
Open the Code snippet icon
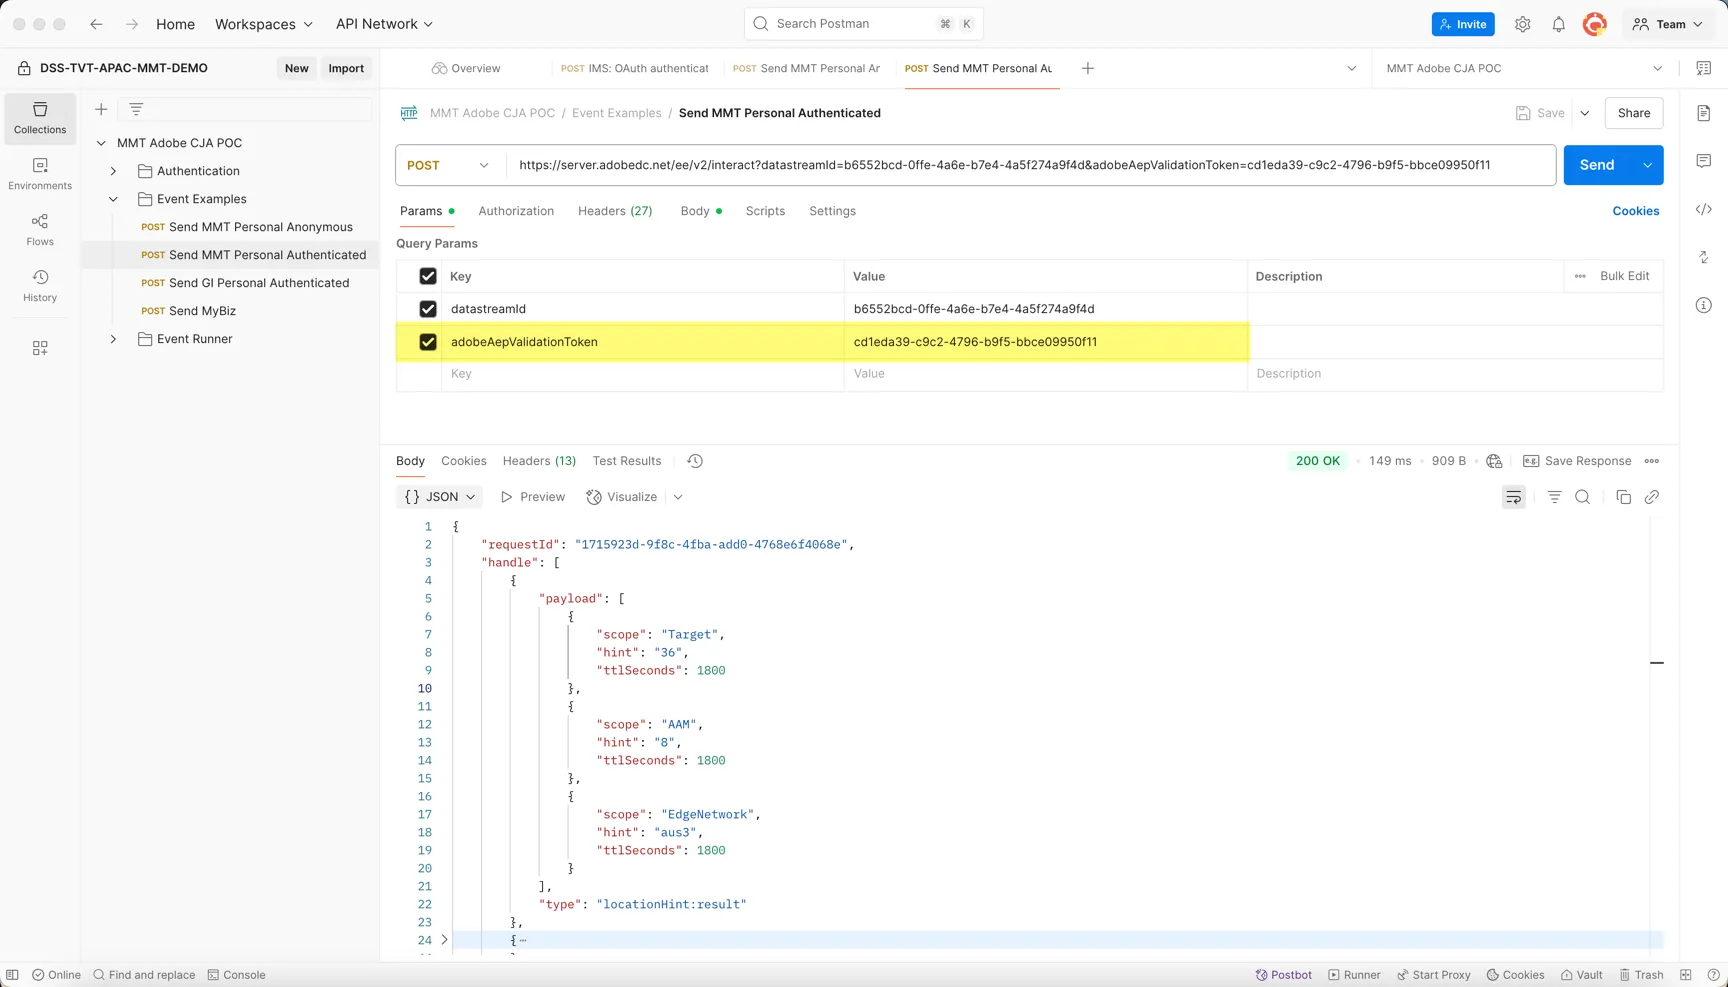pos(1704,209)
